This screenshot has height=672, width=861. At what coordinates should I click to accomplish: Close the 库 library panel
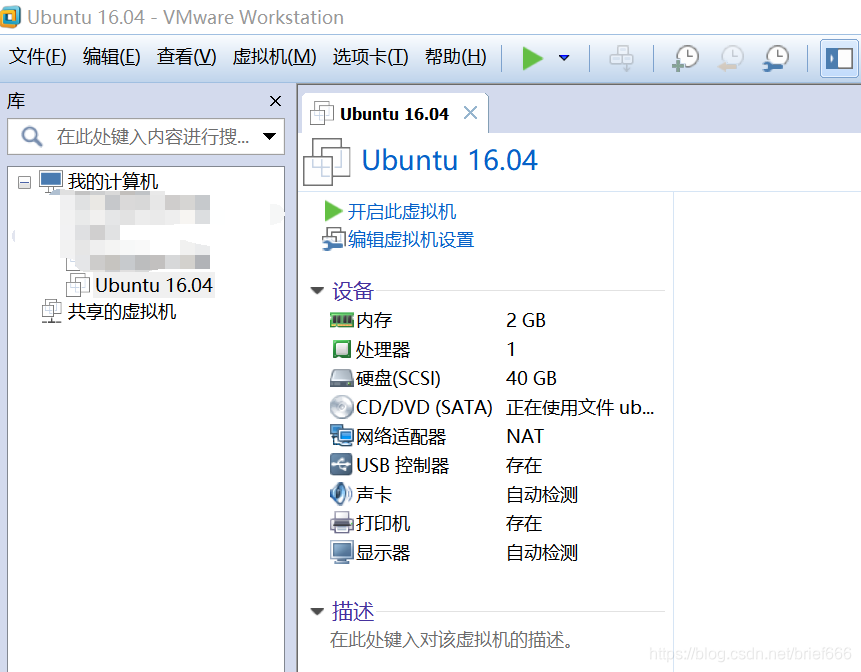pyautogui.click(x=276, y=101)
